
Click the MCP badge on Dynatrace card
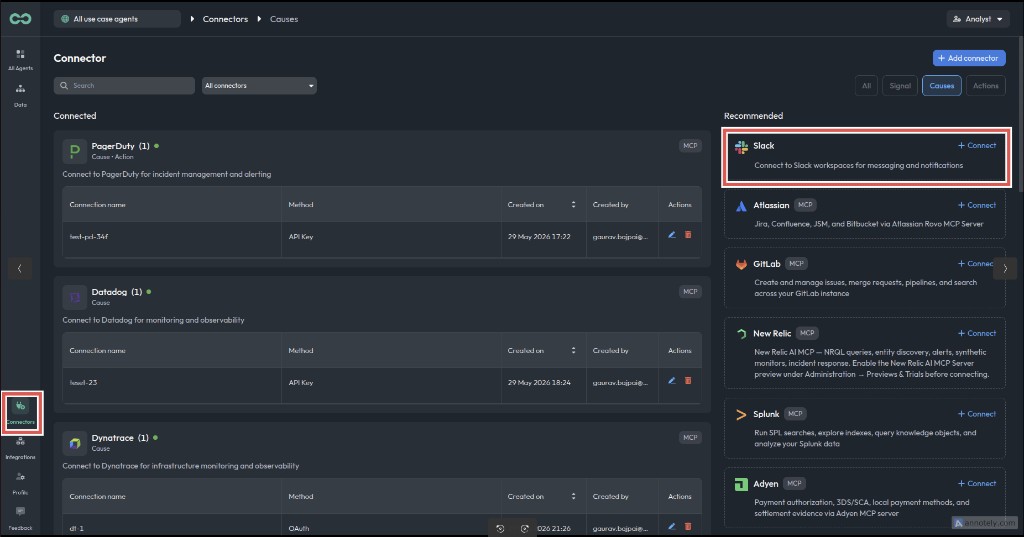[690, 438]
